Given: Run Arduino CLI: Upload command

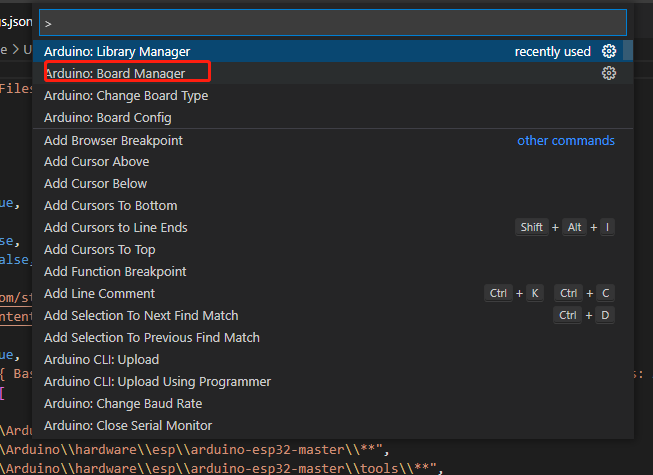Looking at the screenshot, I should pyautogui.click(x=101, y=360).
